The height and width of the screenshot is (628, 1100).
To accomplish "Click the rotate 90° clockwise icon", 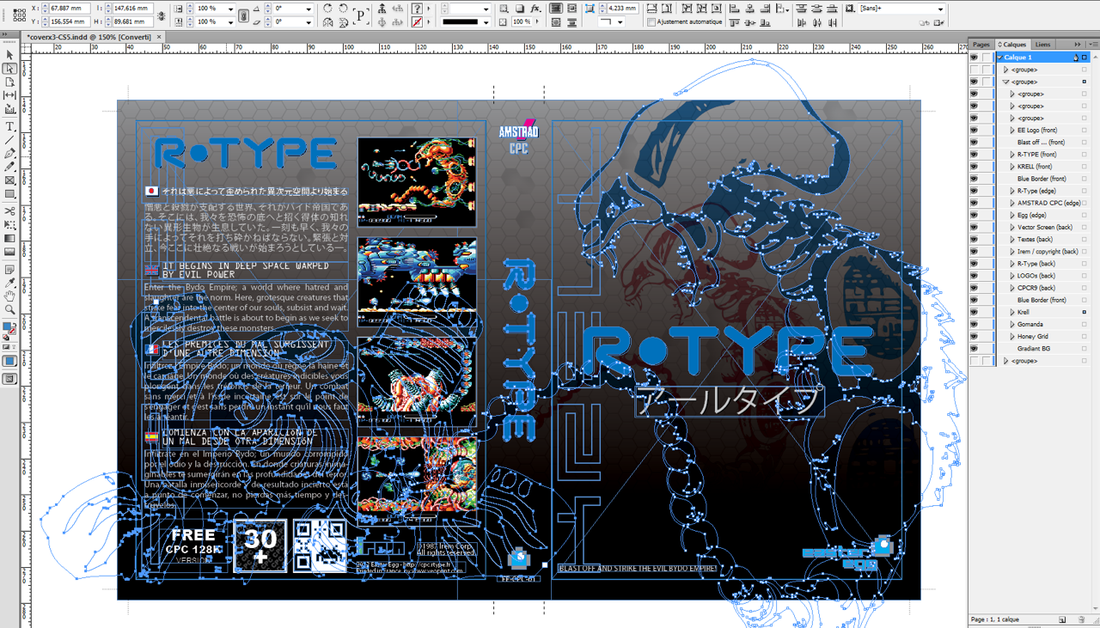I will pos(328,8).
